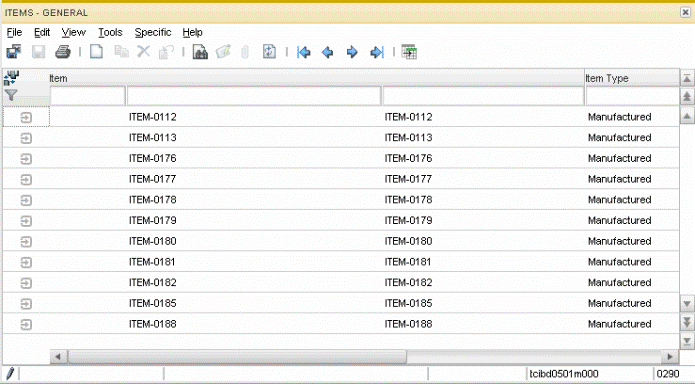Go to first record arrow icon
This screenshot has height=384, width=695.
[304, 52]
